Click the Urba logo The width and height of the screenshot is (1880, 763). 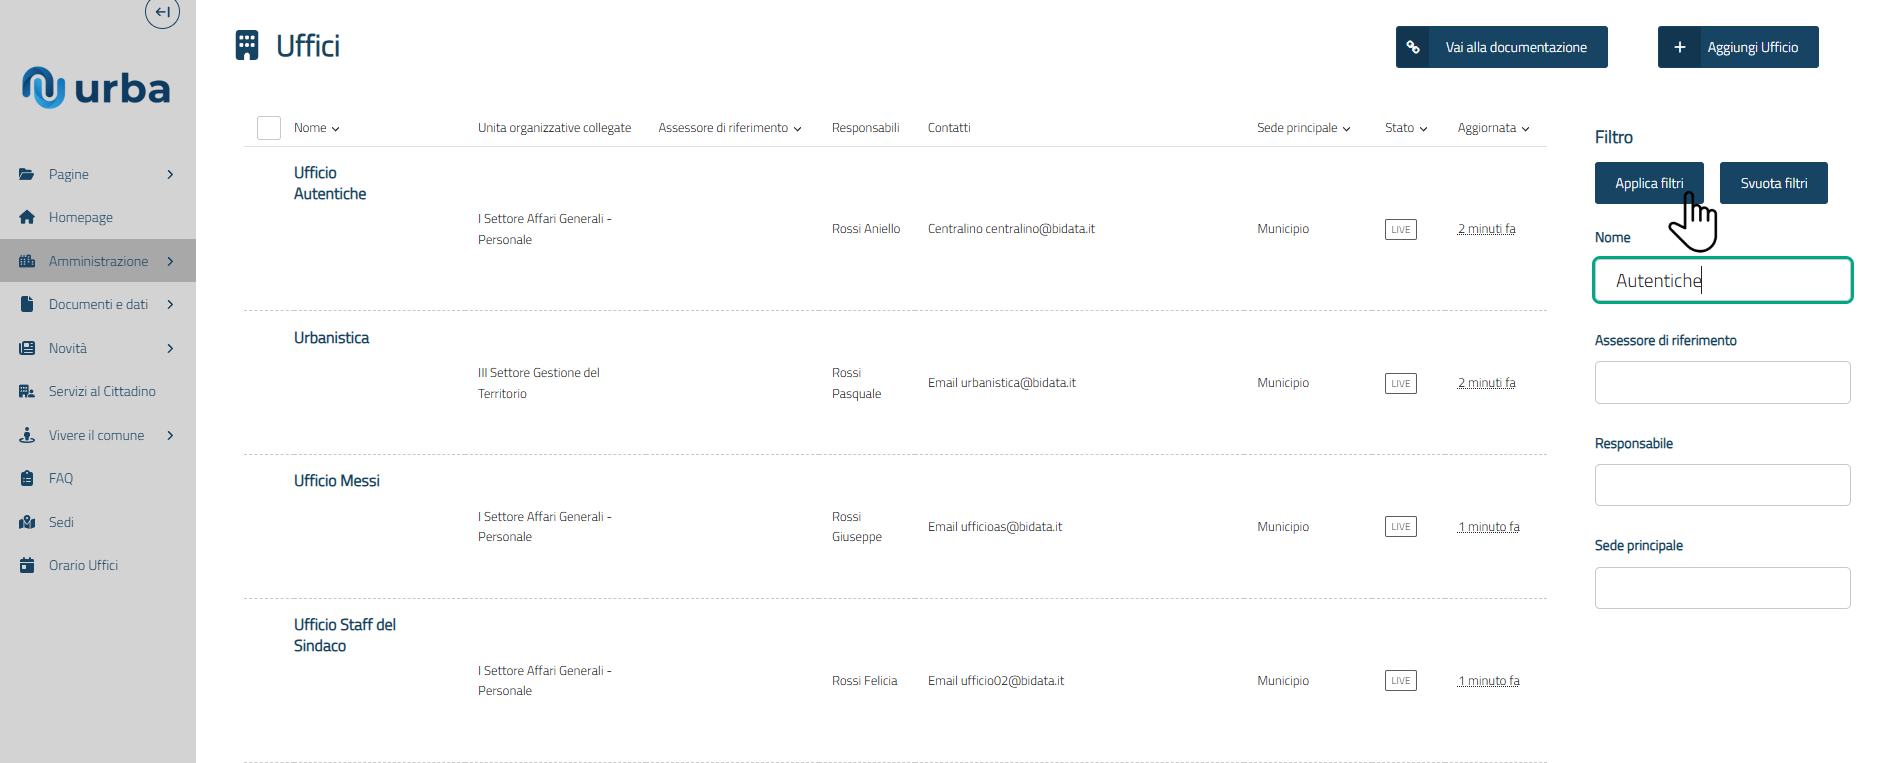(96, 88)
